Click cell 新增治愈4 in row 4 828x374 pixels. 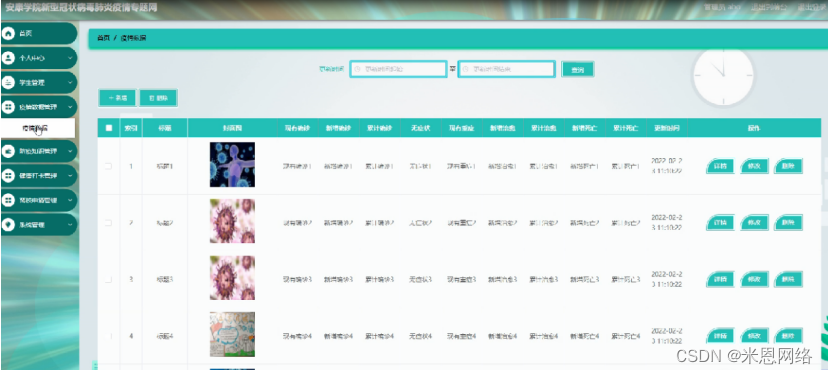[x=503, y=336]
